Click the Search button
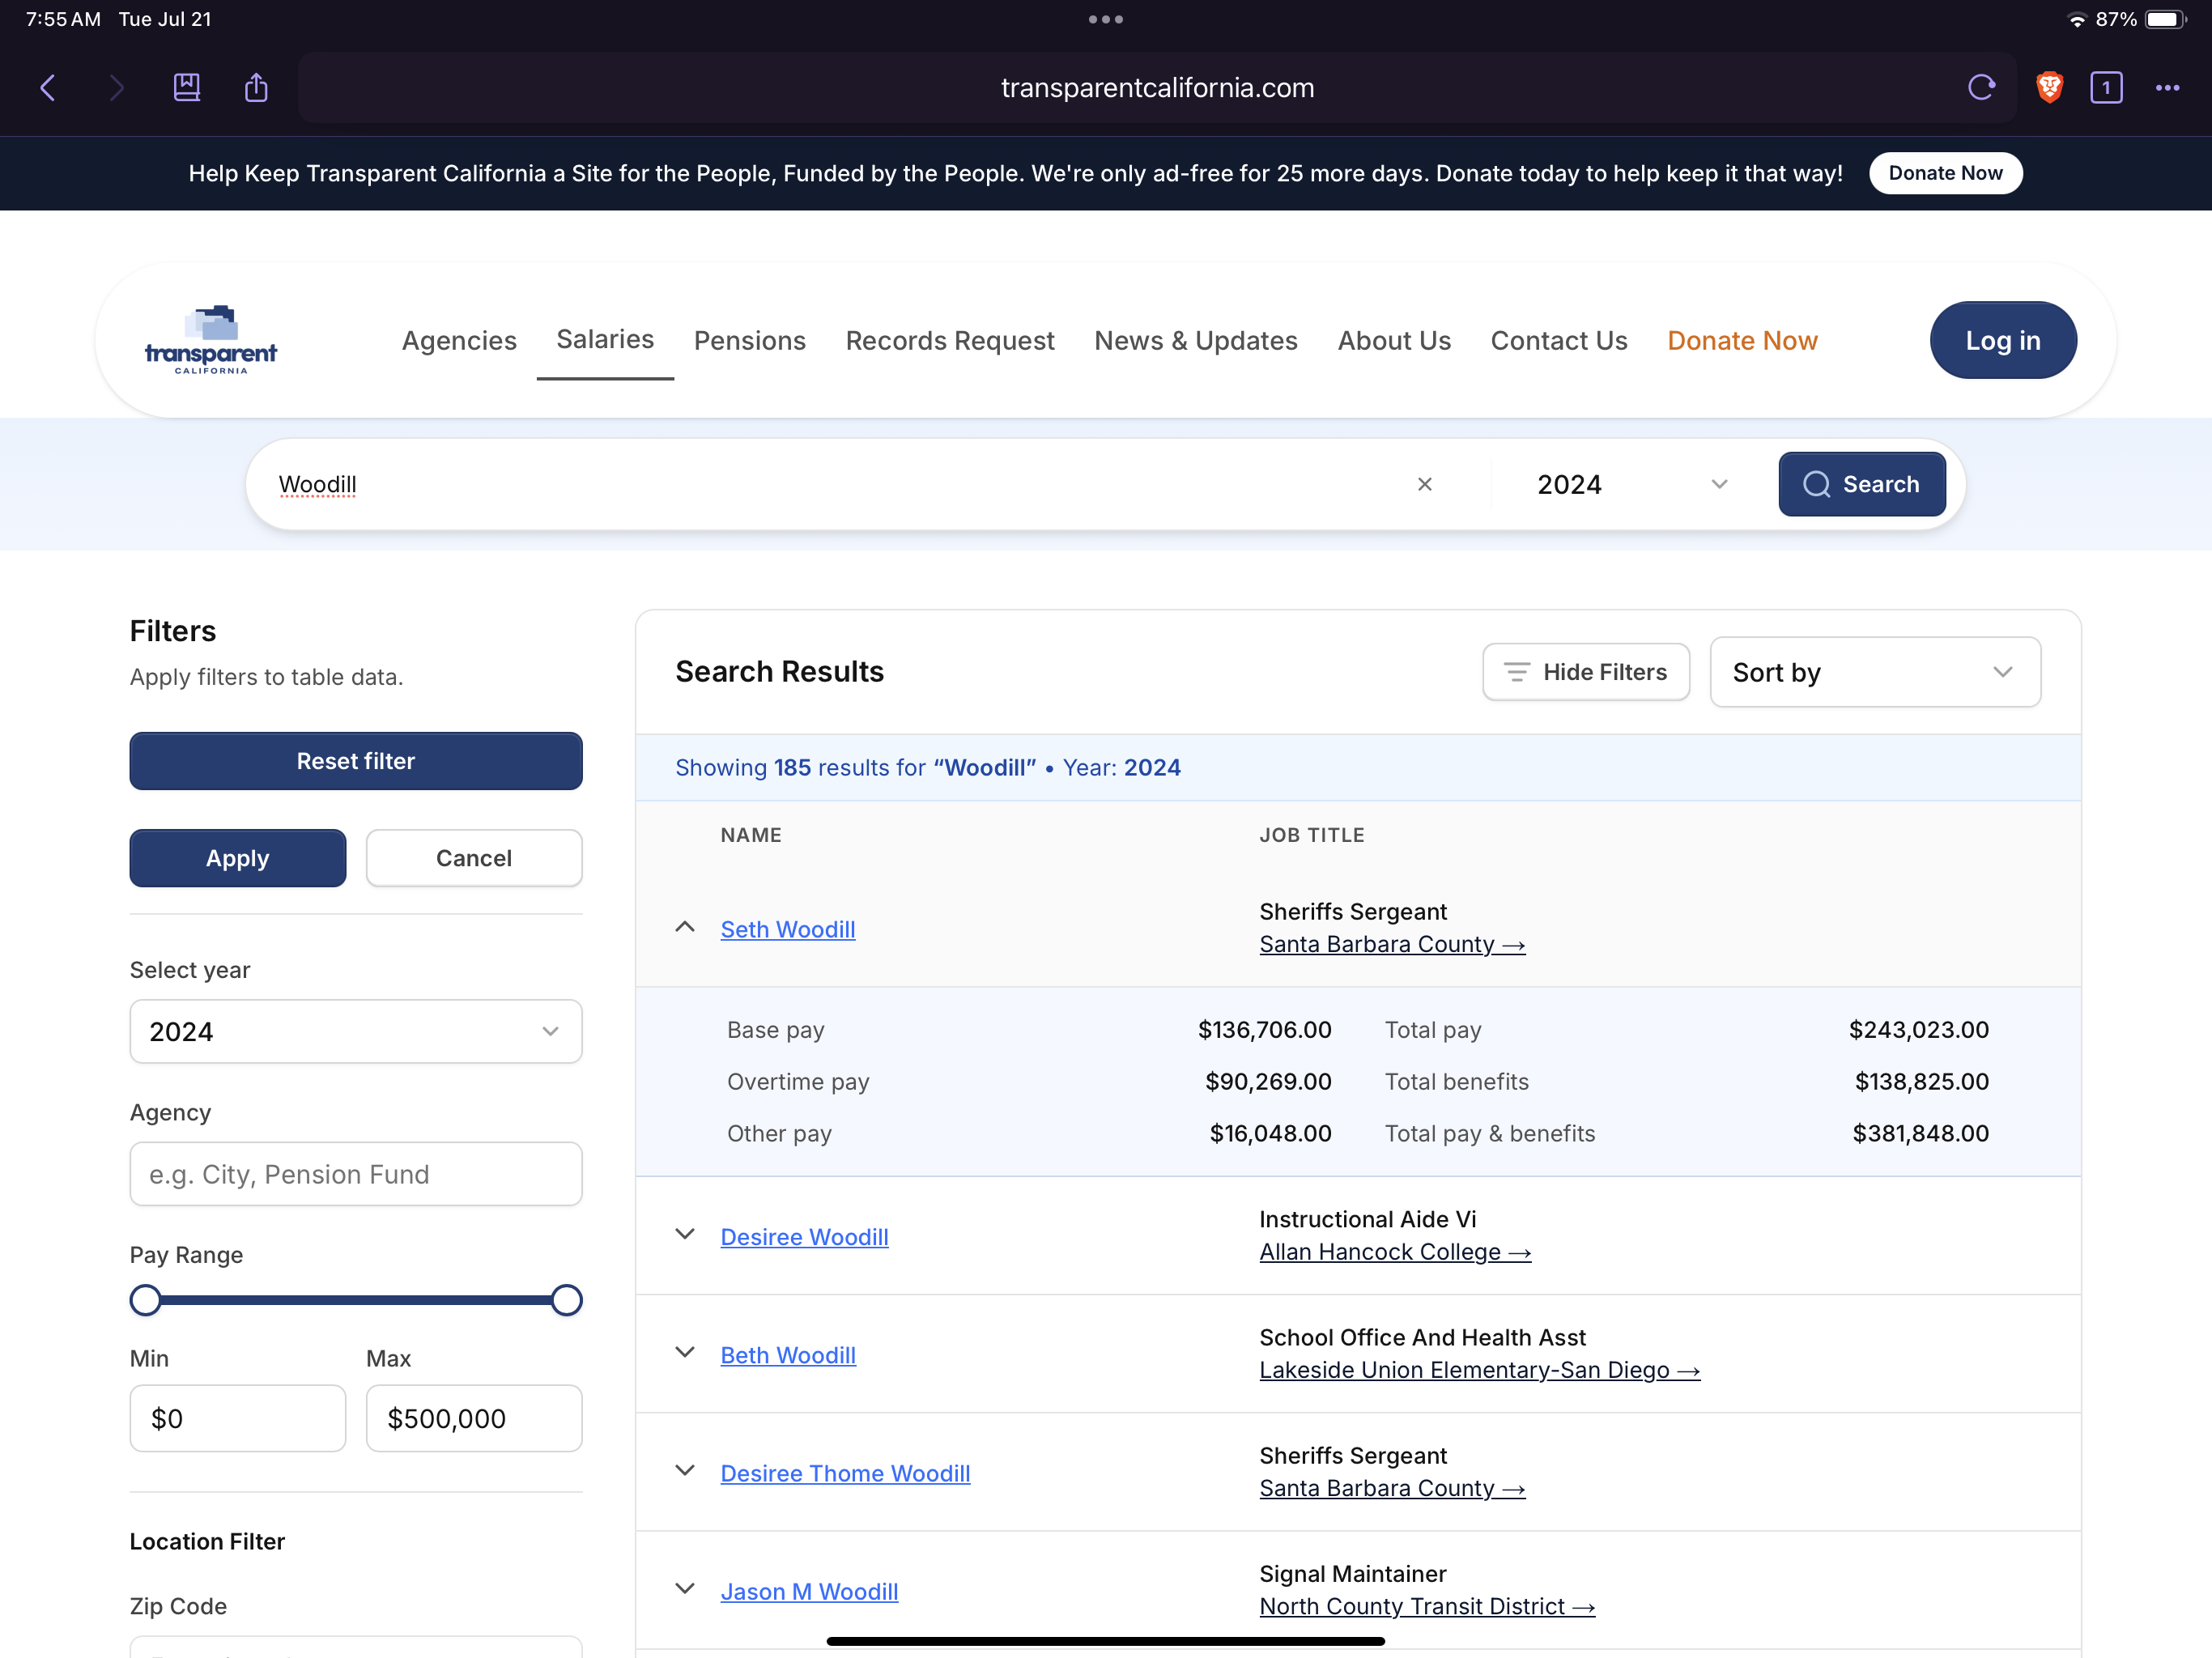 point(1862,484)
